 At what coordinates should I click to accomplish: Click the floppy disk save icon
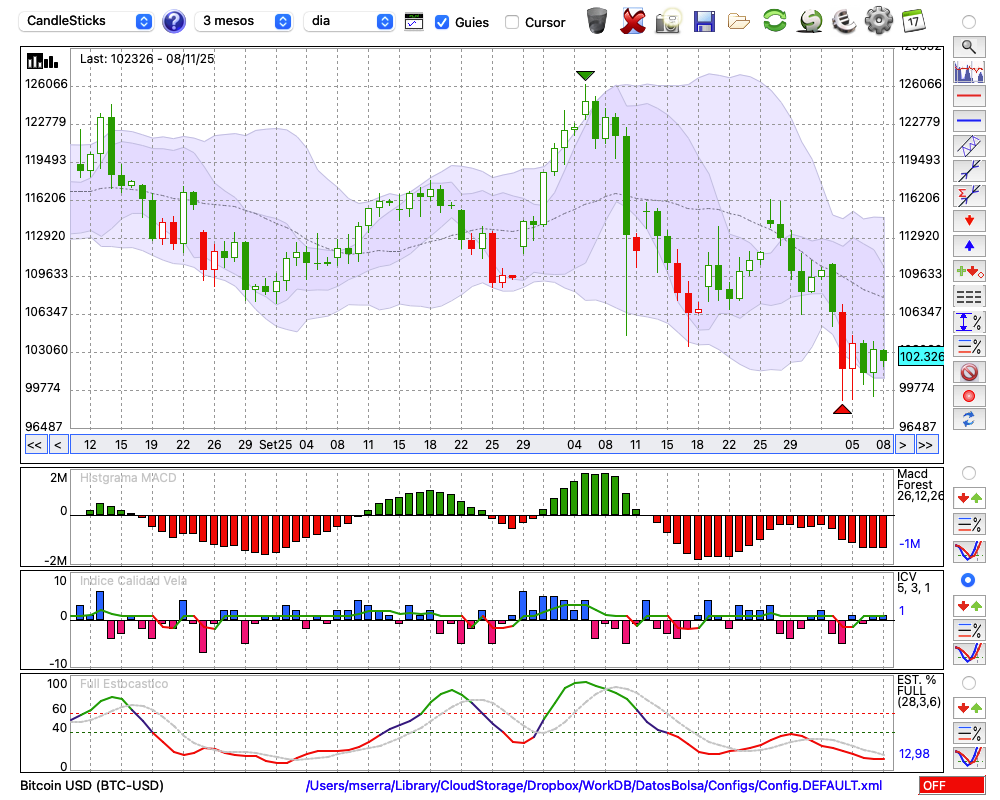[704, 20]
